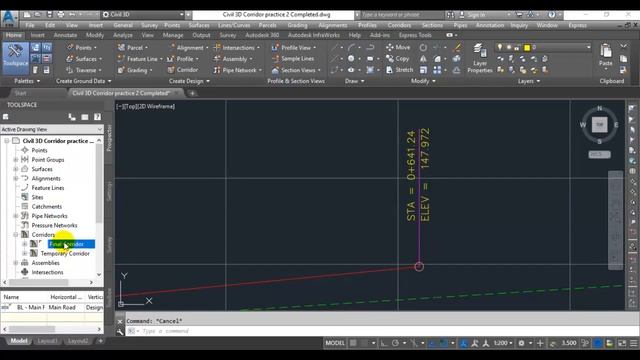Toggle grid display in status bar
Screen dimensions: 640x360
pos(353,343)
